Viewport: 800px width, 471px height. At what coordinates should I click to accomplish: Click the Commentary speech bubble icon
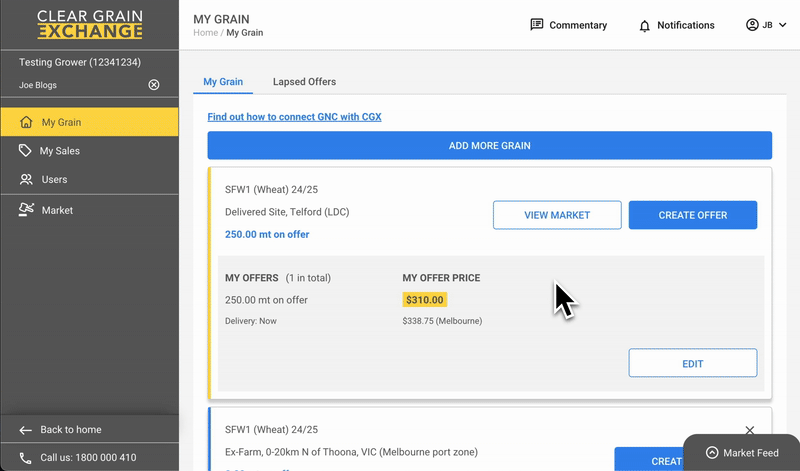(537, 24)
